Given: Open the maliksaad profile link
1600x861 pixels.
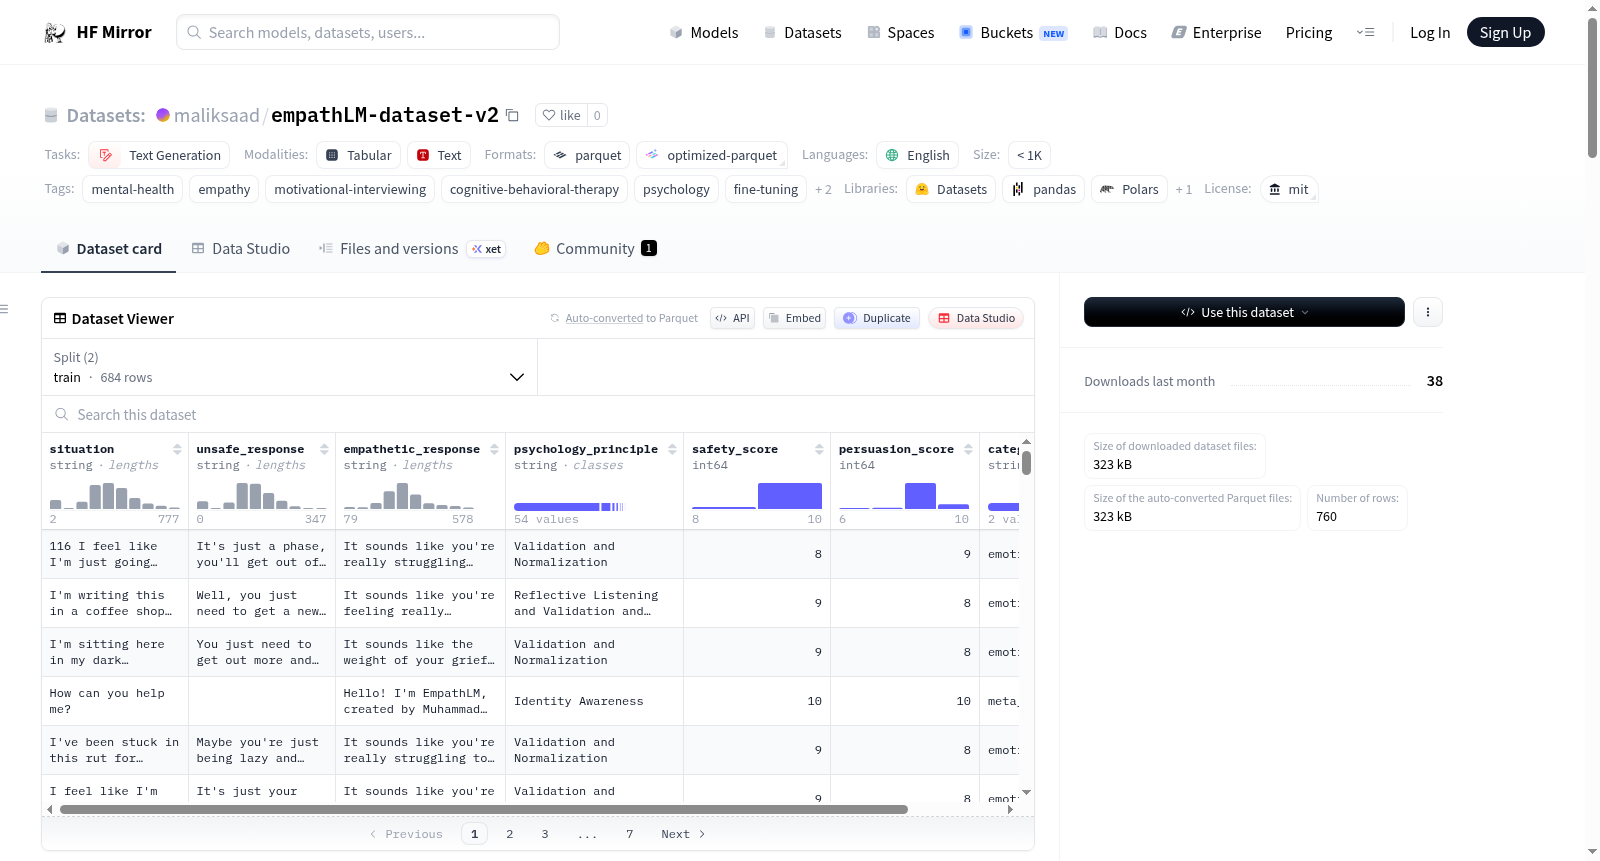Looking at the screenshot, I should (217, 115).
